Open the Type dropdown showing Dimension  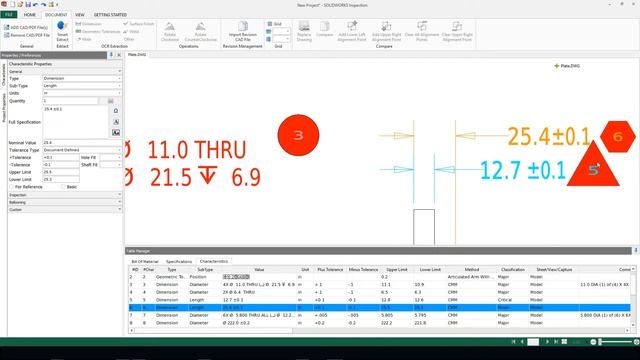pos(82,78)
